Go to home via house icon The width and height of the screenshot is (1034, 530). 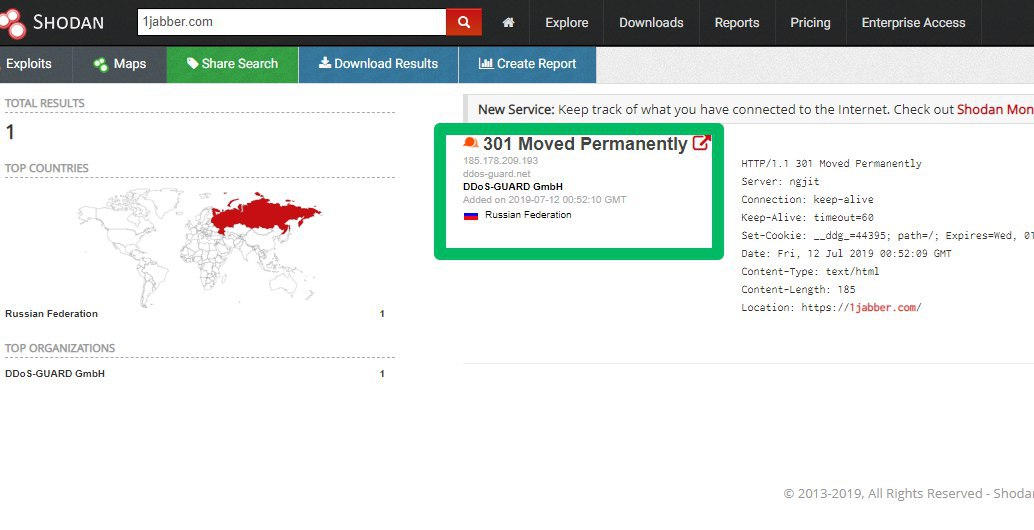508,22
